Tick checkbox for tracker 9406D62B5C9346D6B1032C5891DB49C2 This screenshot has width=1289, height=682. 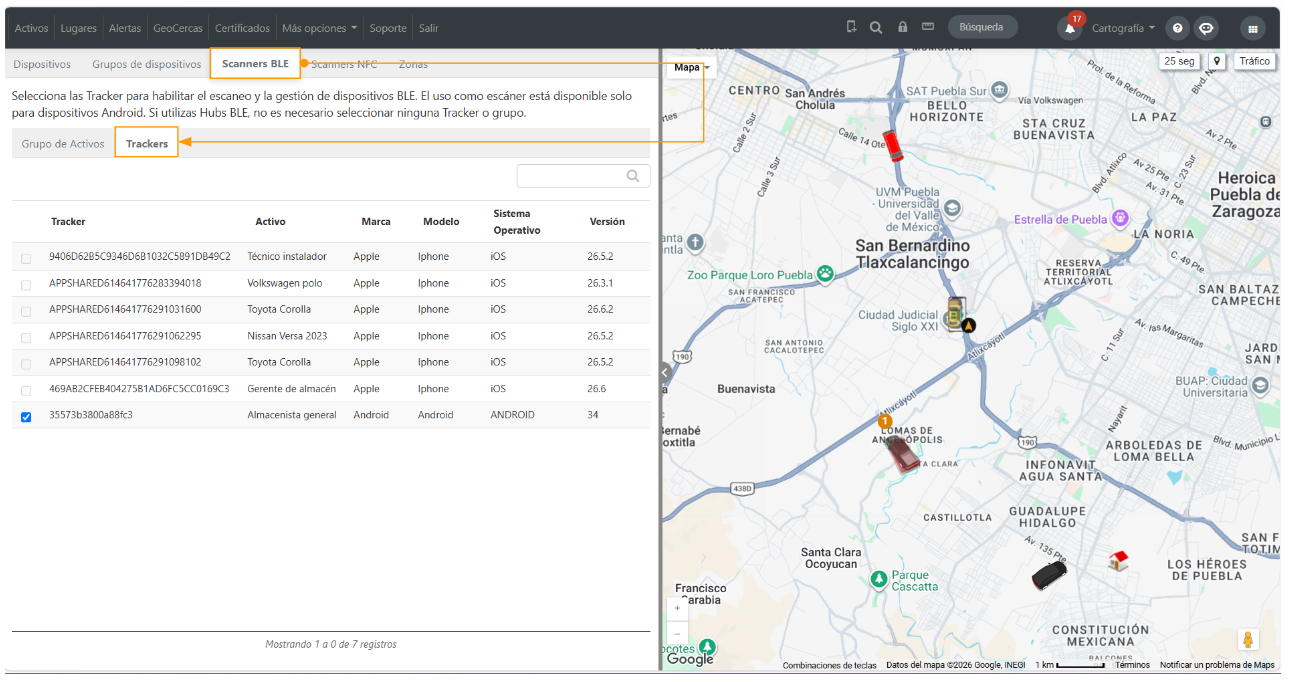(26, 259)
